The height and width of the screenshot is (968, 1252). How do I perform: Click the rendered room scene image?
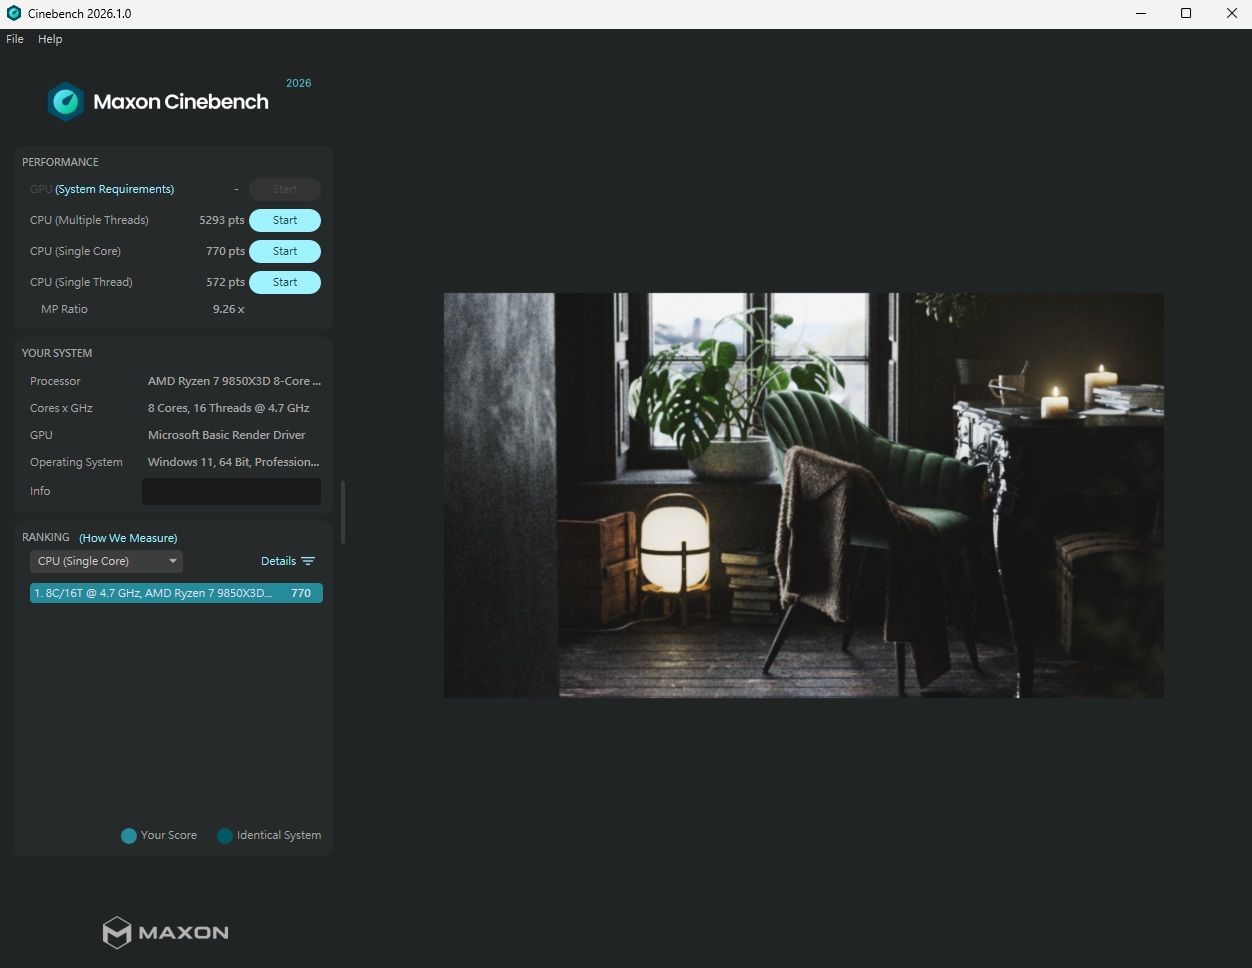pyautogui.click(x=804, y=495)
